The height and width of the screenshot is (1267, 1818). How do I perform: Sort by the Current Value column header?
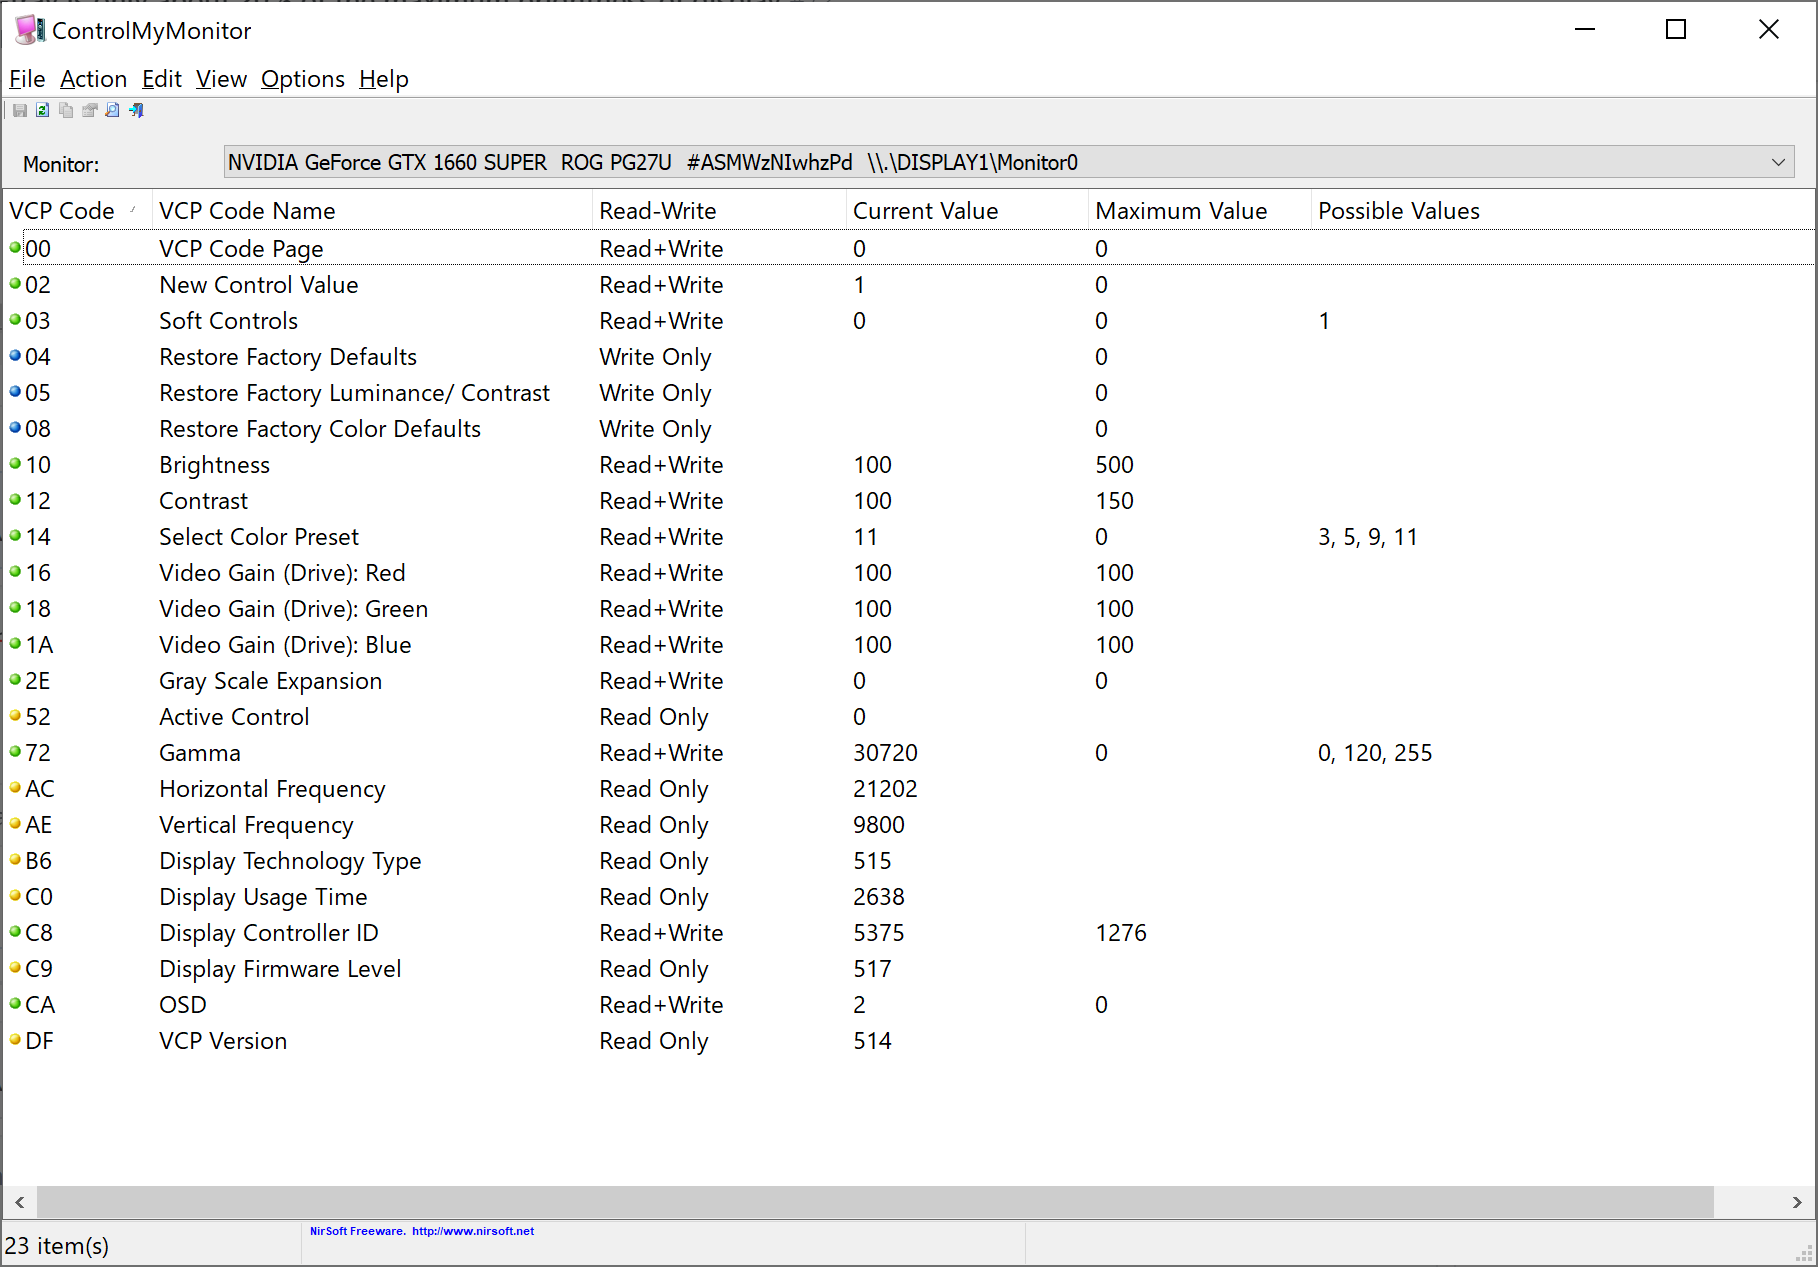tap(924, 210)
